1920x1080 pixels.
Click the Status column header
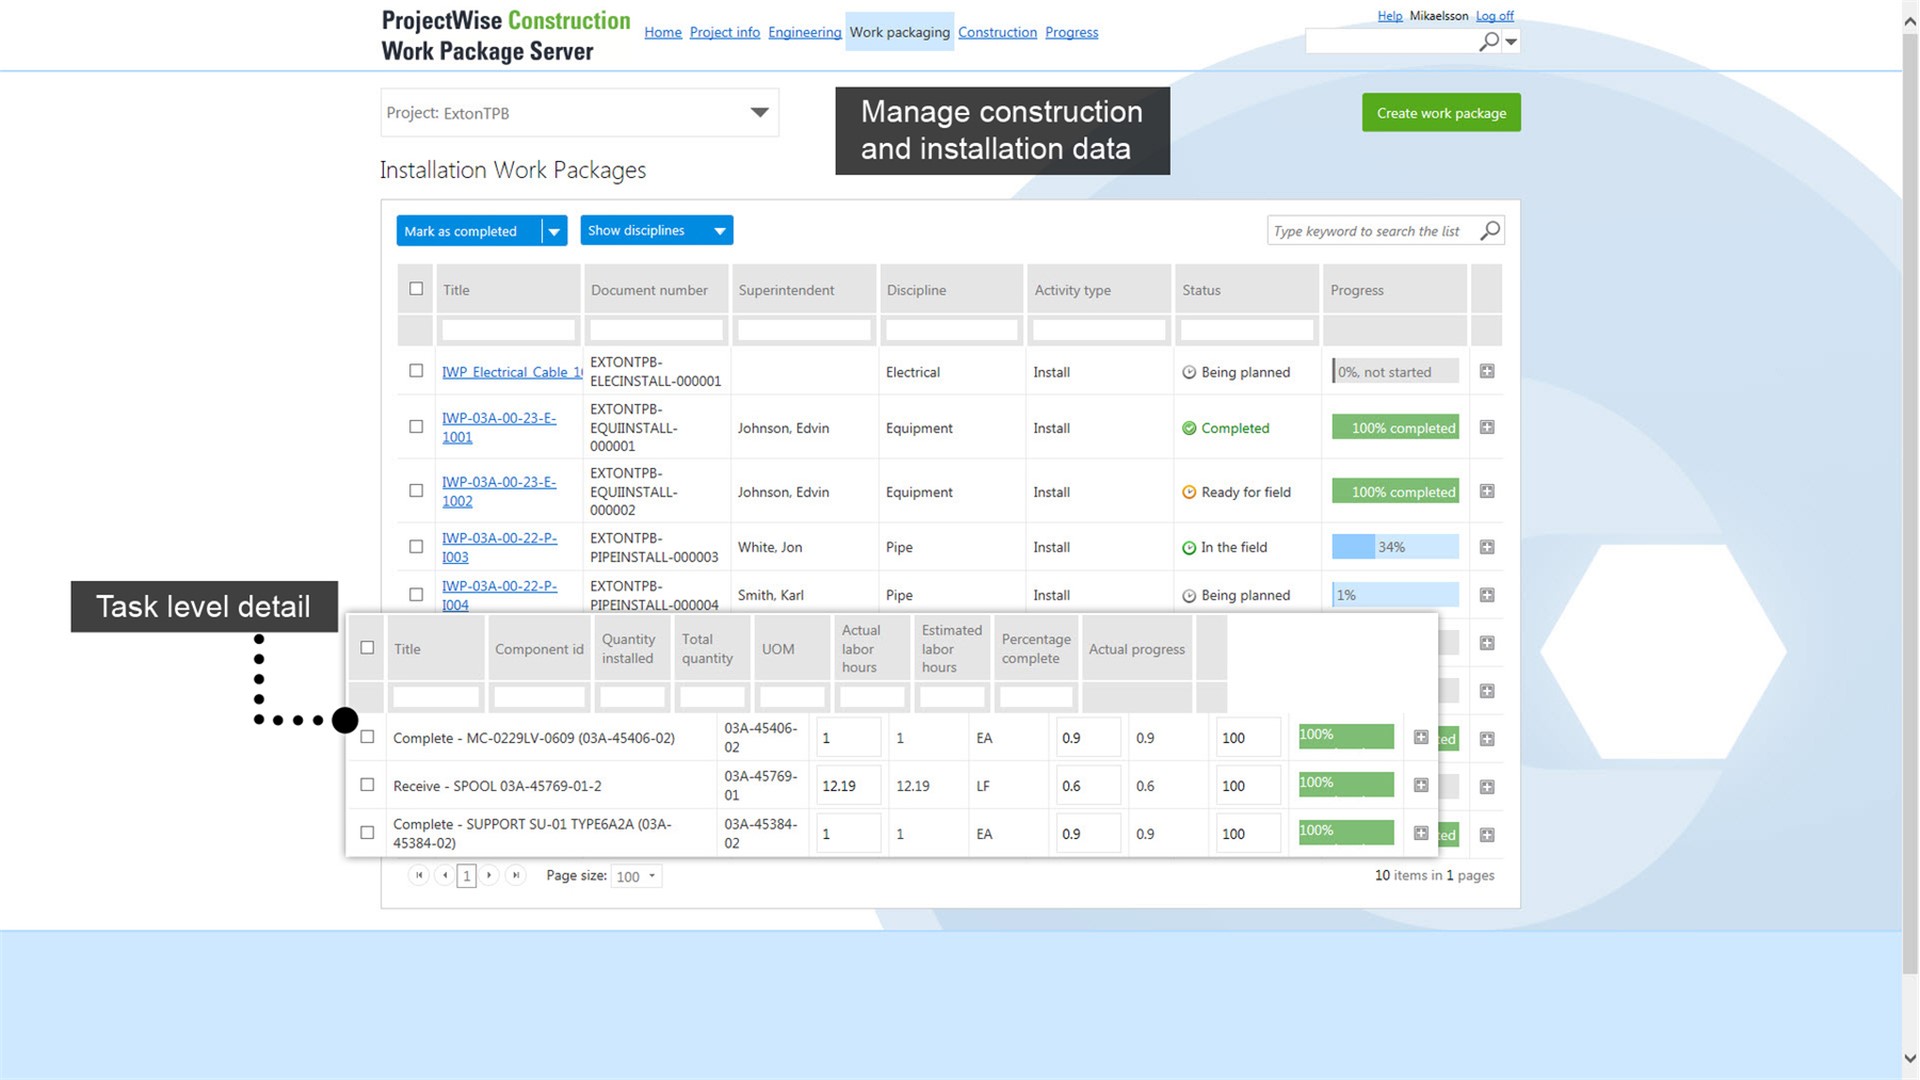tap(1246, 290)
